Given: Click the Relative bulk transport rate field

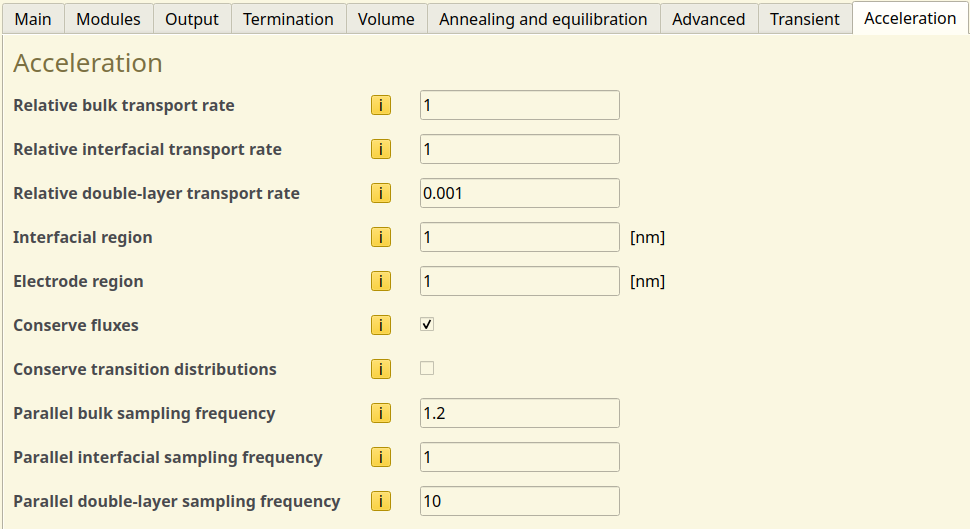Looking at the screenshot, I should [519, 105].
